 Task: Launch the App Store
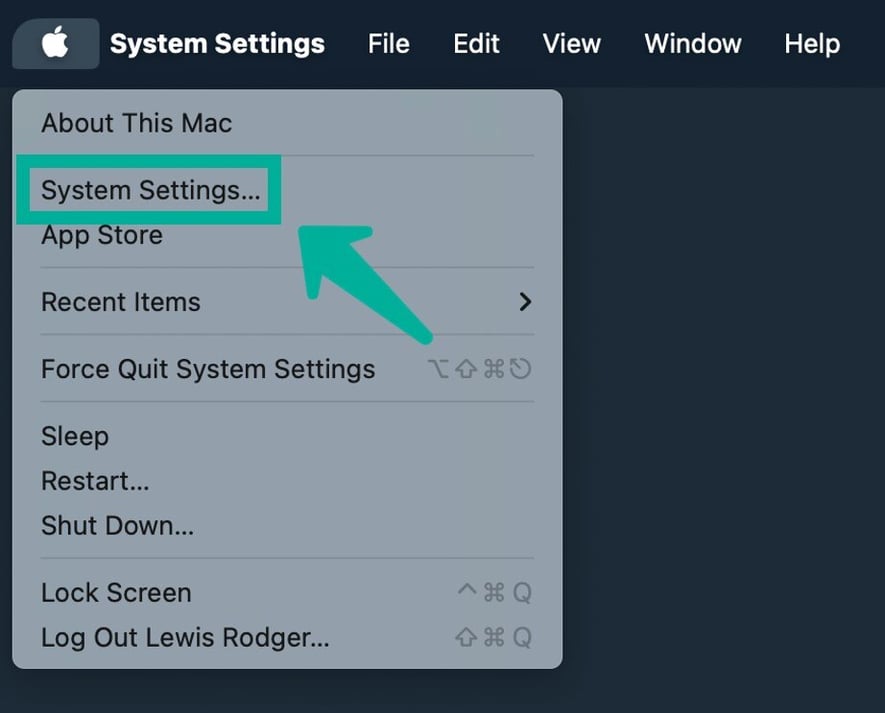pyautogui.click(x=101, y=236)
